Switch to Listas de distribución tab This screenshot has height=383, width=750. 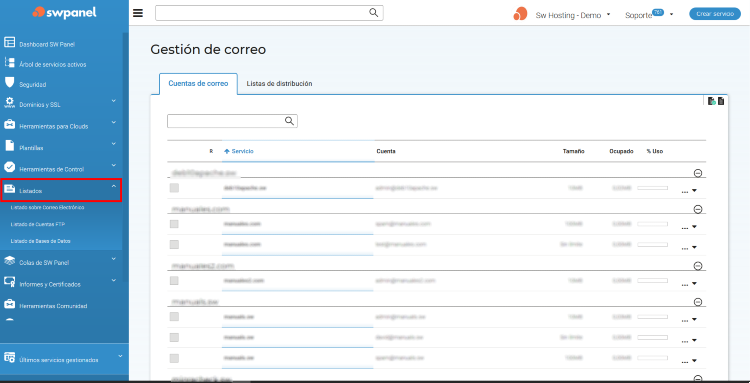point(279,83)
